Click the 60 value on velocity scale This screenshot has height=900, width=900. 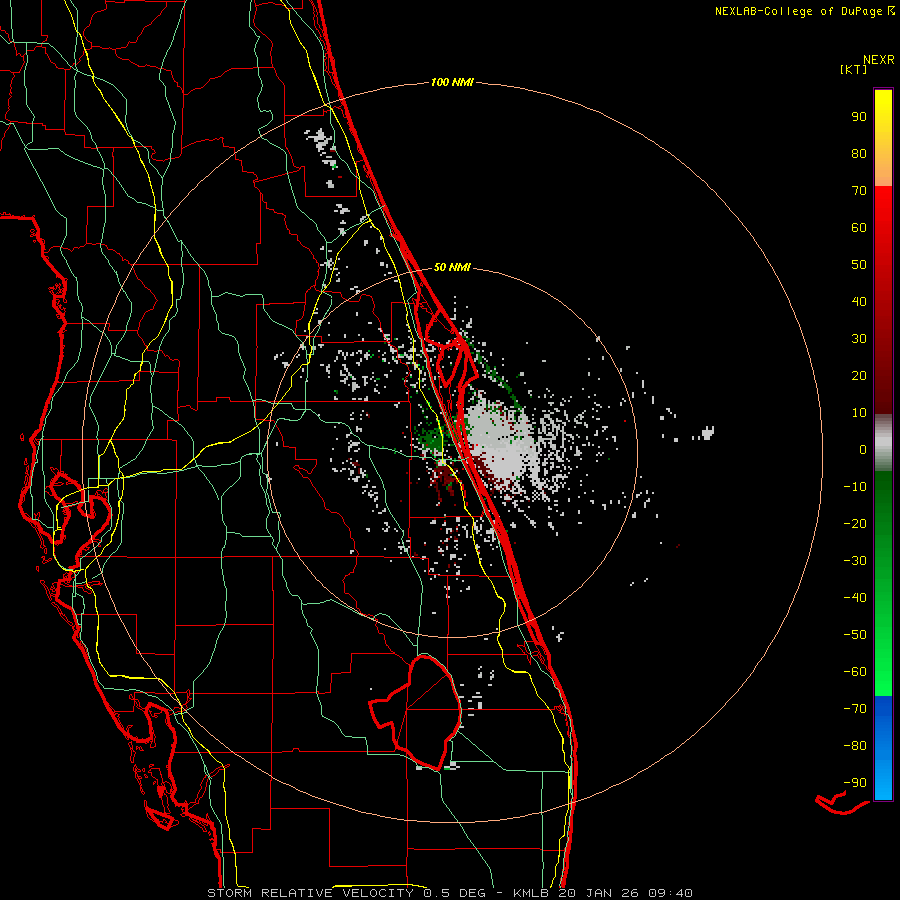[x=859, y=227]
